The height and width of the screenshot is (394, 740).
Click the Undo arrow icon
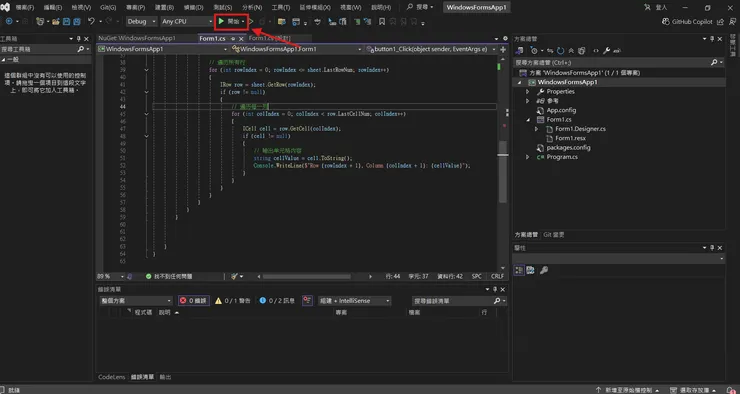[x=92, y=22]
